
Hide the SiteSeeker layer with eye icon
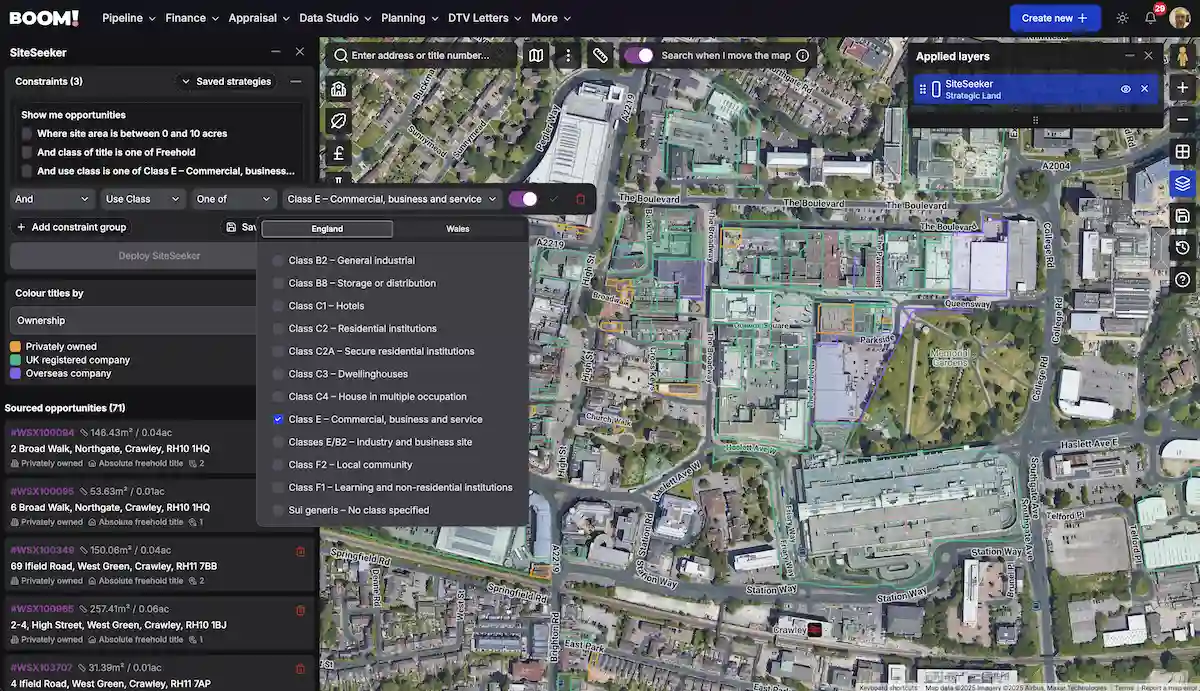point(1125,89)
